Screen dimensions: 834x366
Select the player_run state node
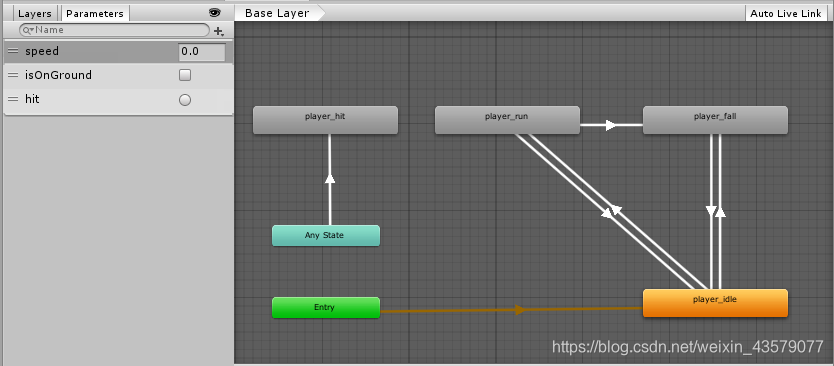[x=507, y=120]
